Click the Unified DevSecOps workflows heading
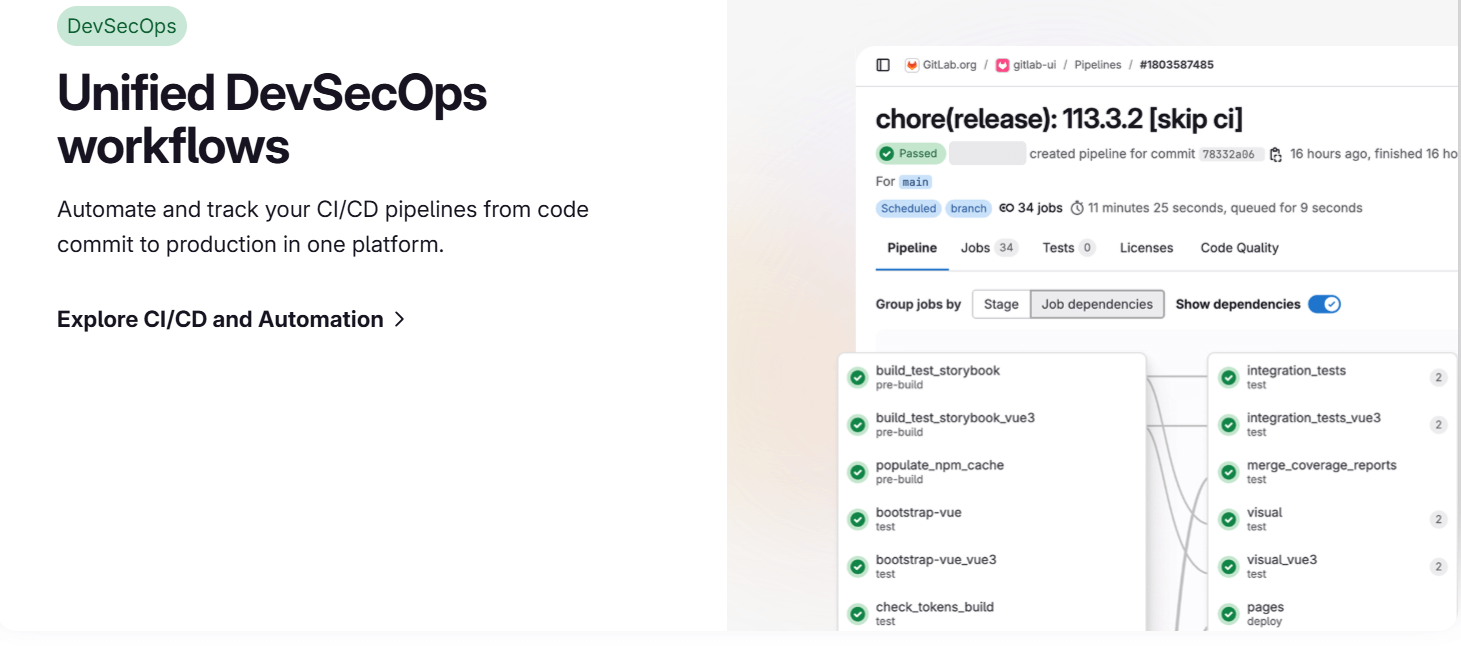1461x646 pixels. click(x=272, y=119)
